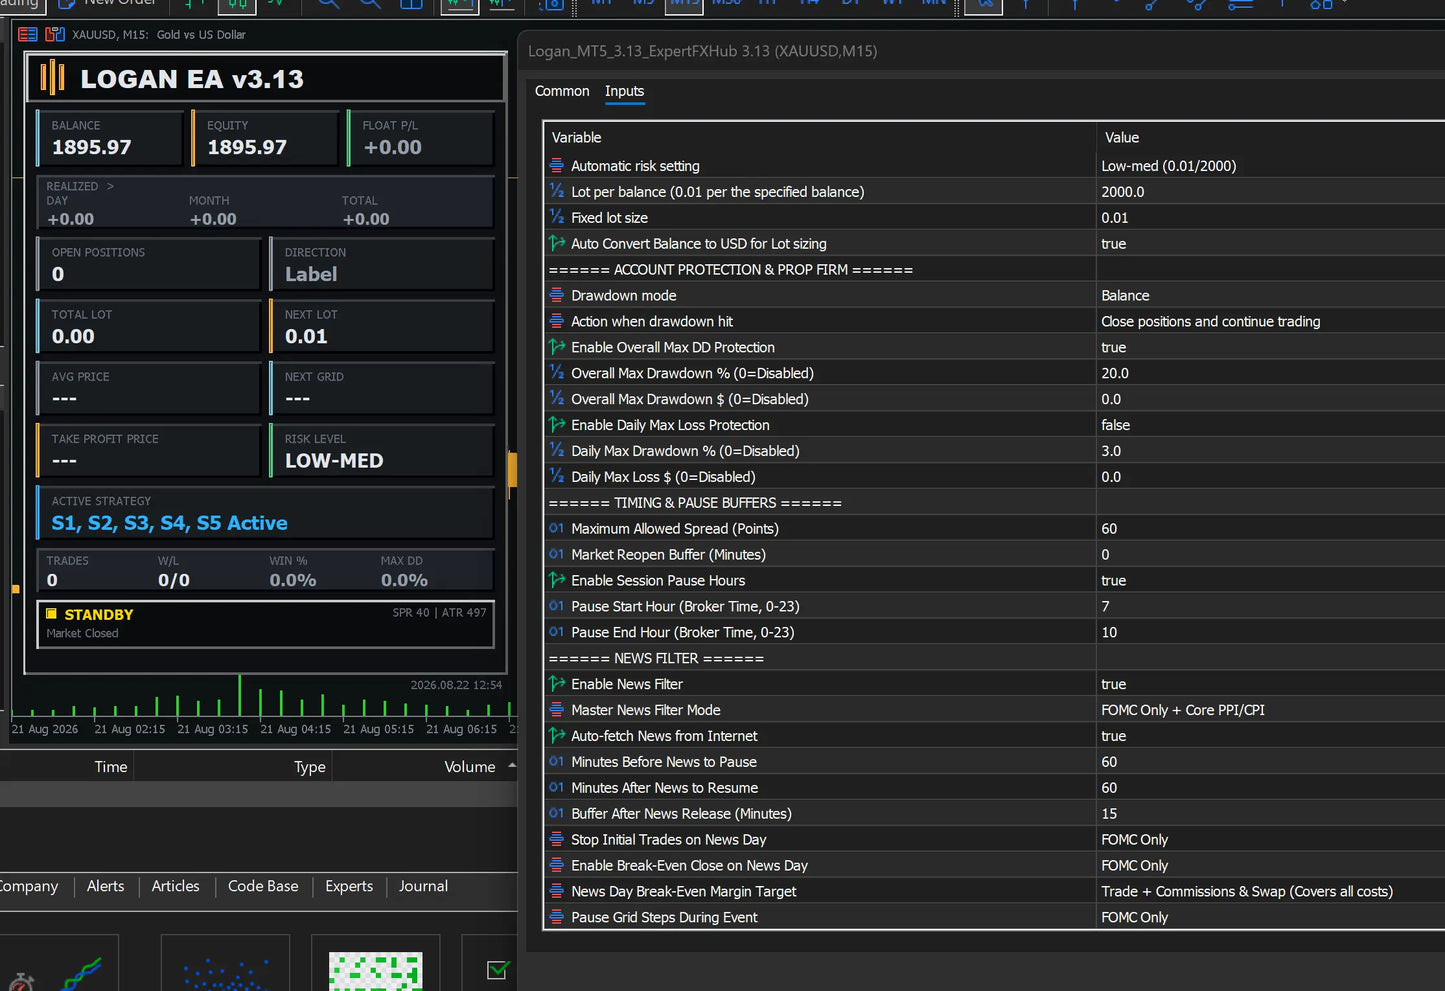Image resolution: width=1445 pixels, height=991 pixels.
Task: Click the red list icon in XAUUSD chart title
Action: point(28,34)
